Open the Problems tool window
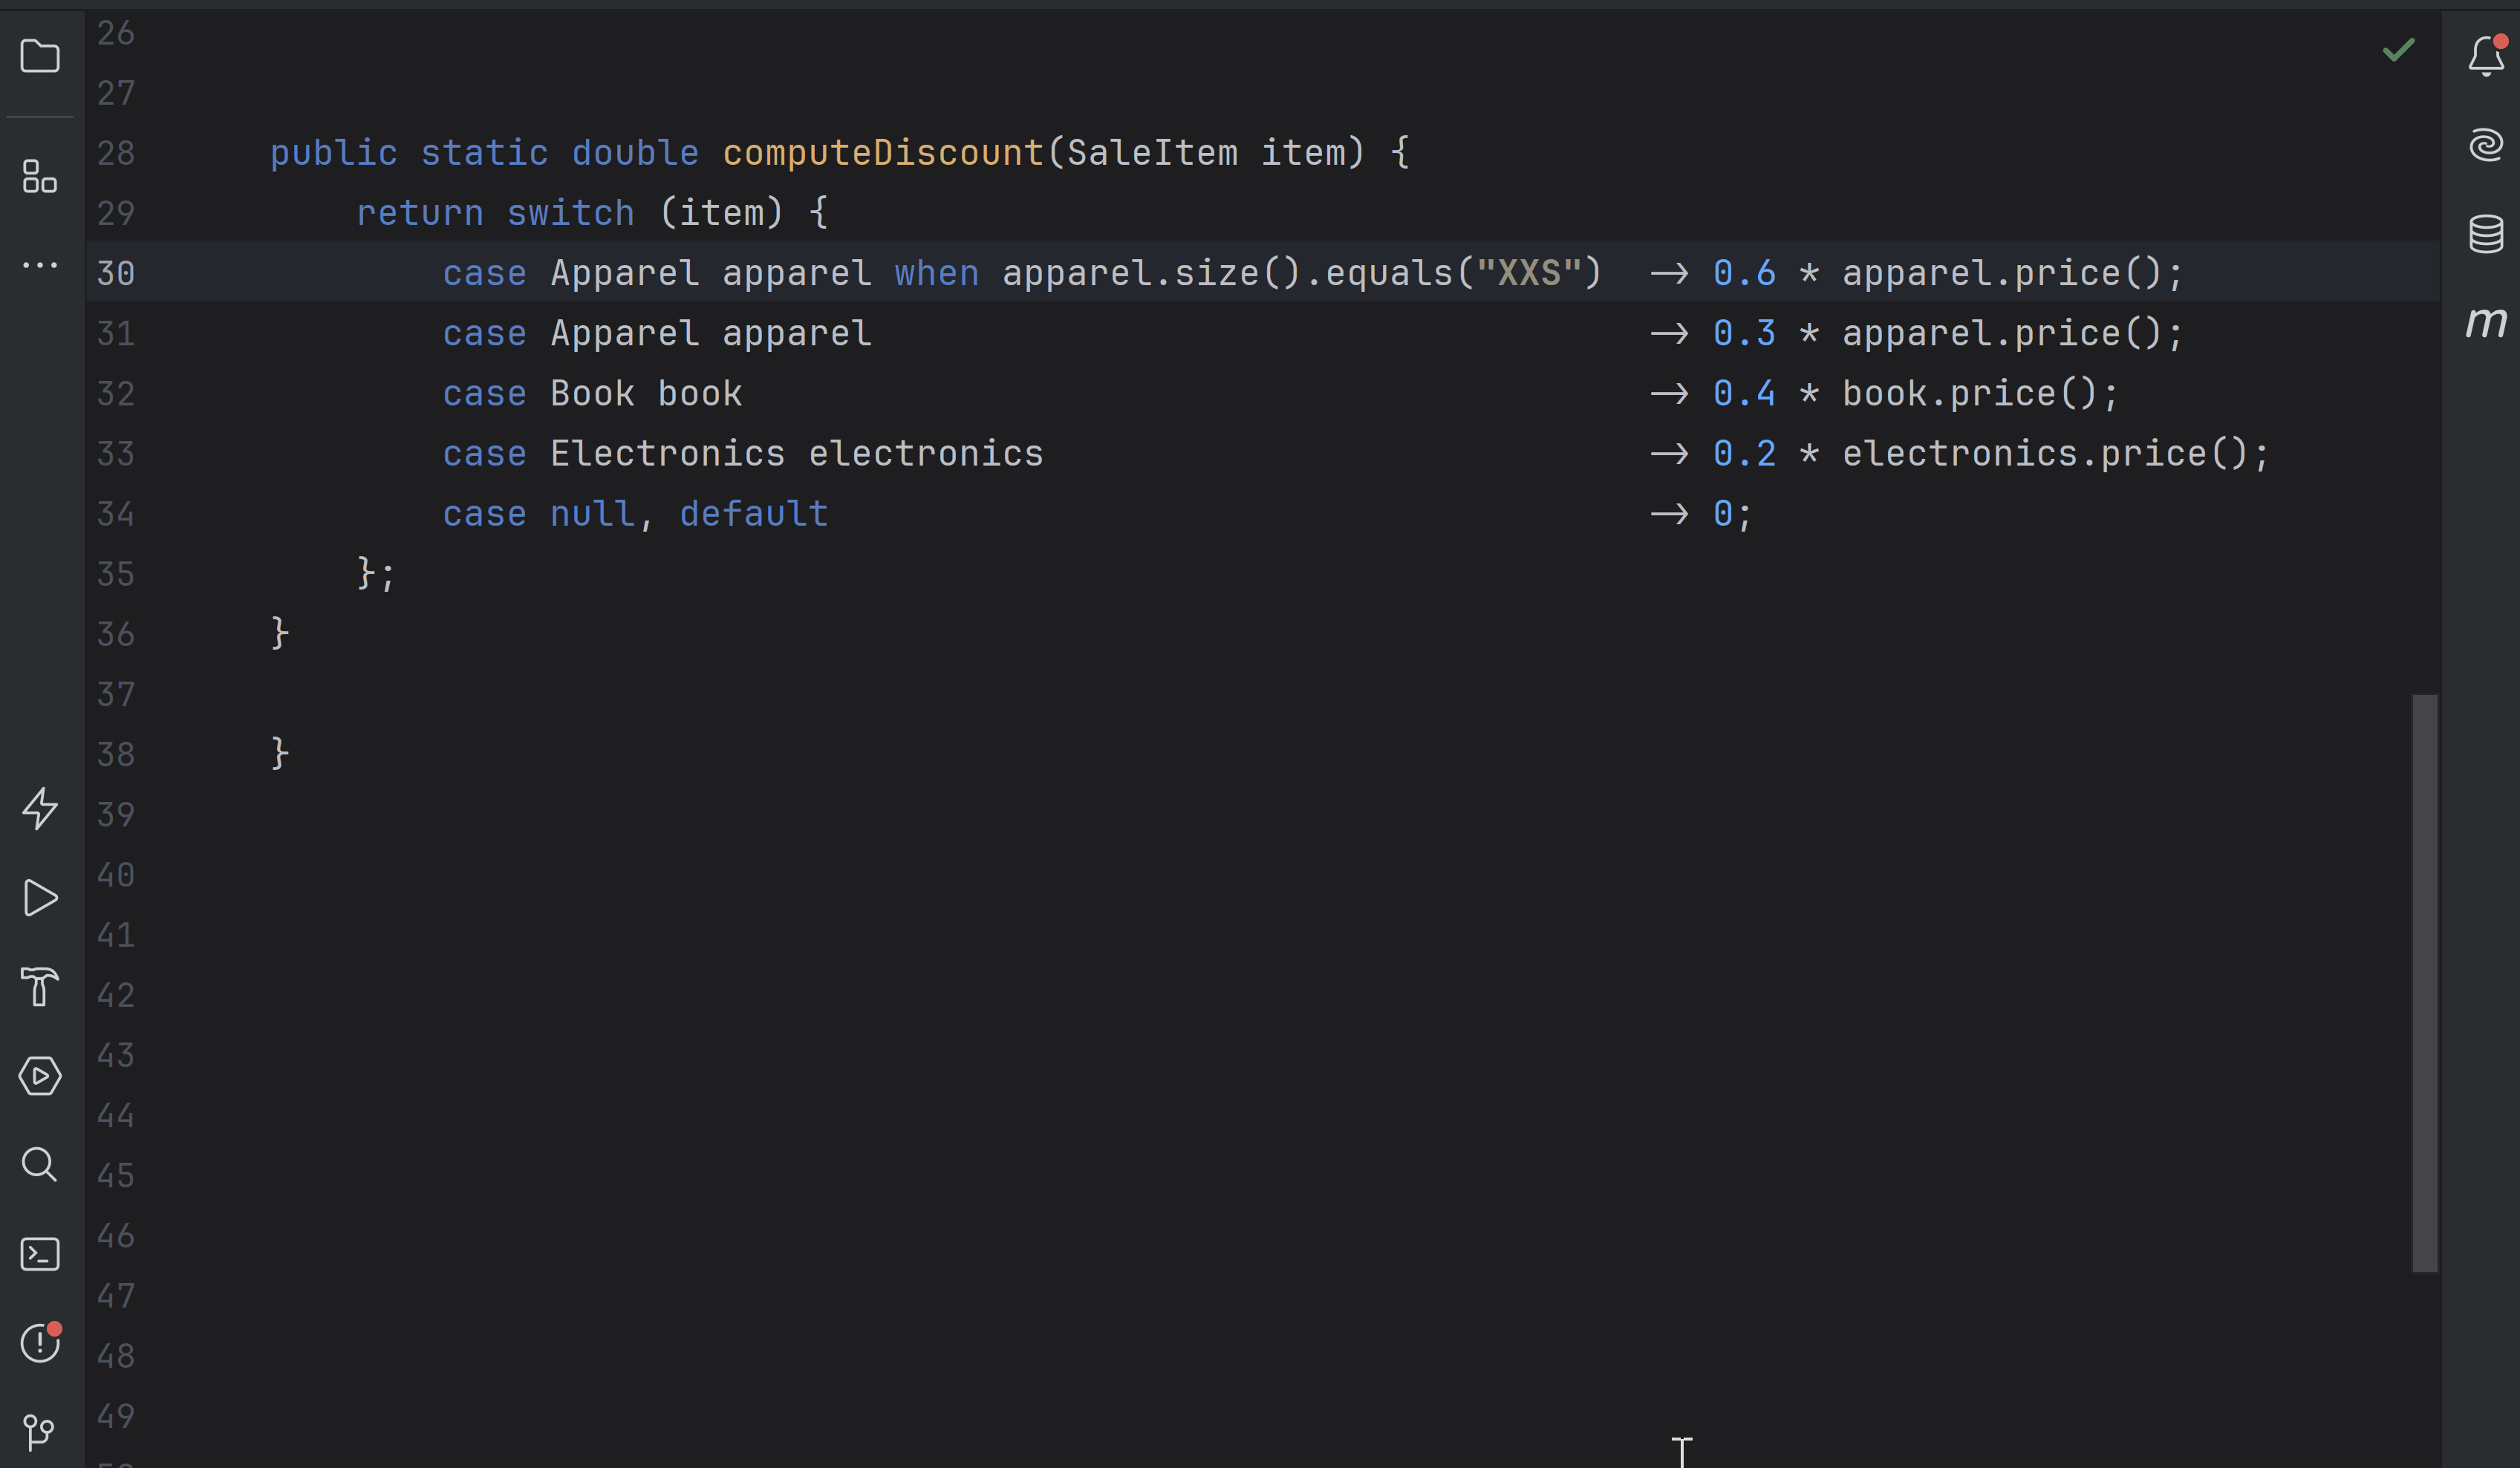This screenshot has width=2520, height=1468. tap(40, 1344)
